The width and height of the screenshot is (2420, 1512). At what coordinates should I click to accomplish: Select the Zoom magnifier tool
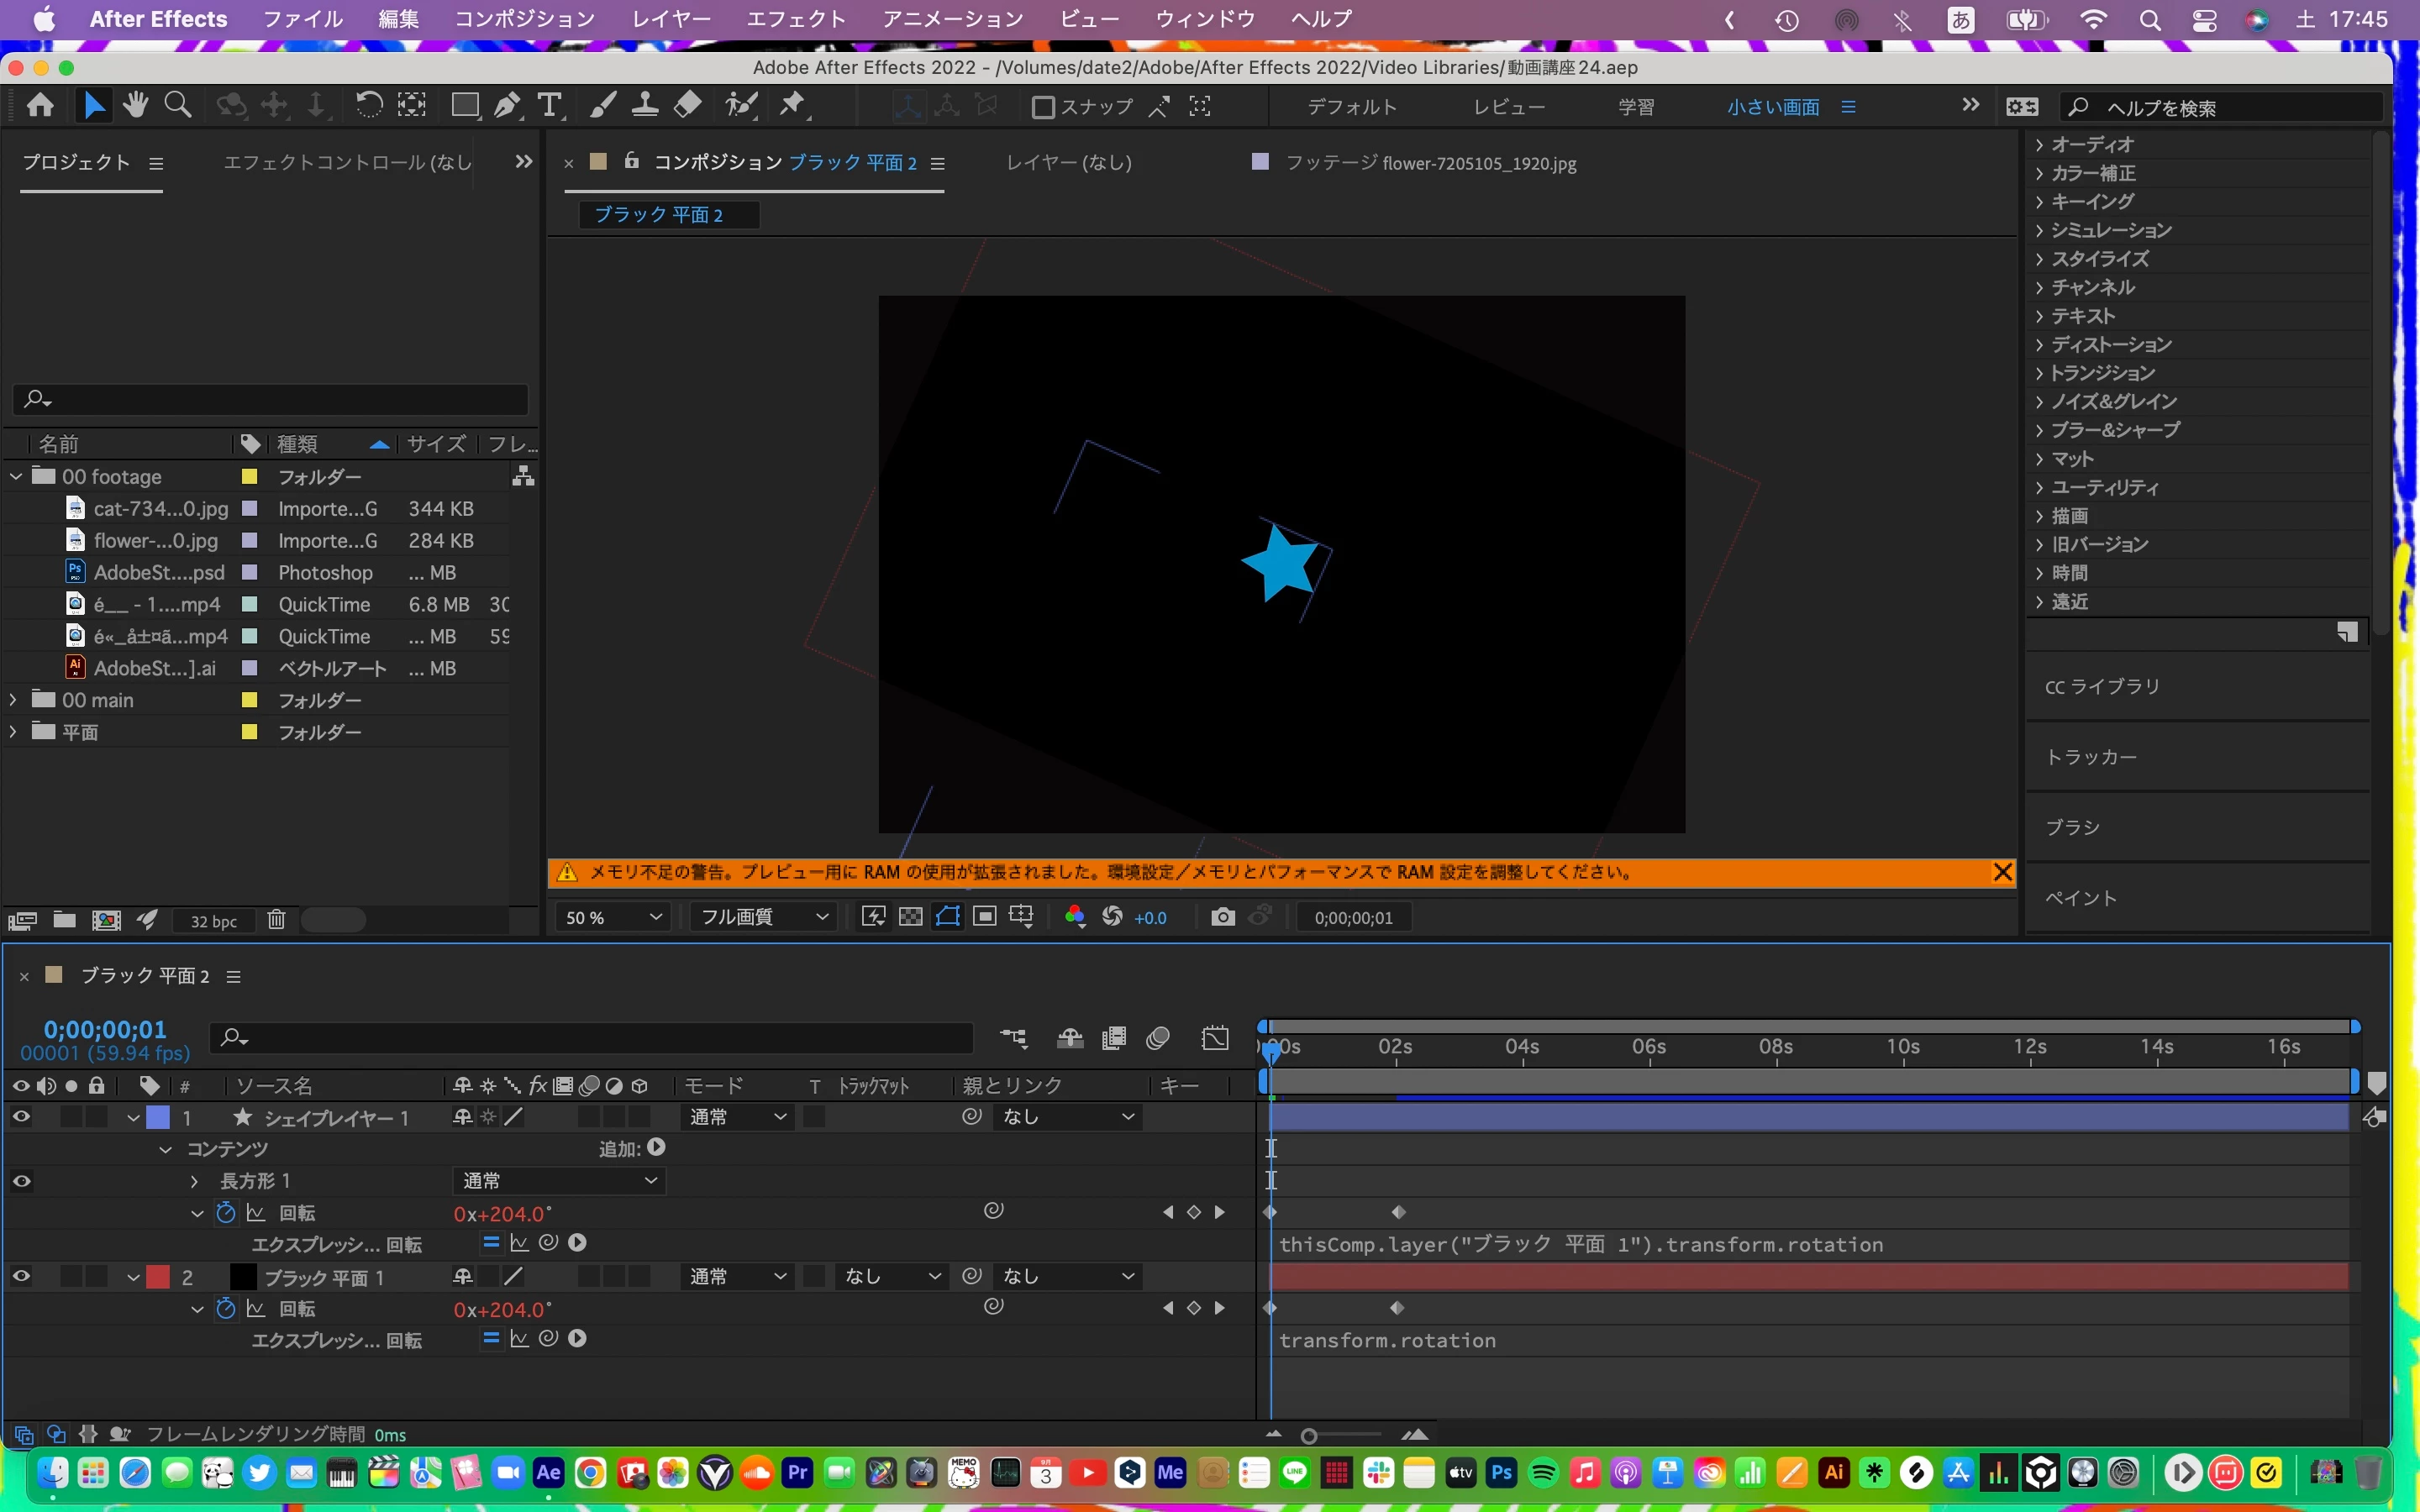click(x=178, y=105)
